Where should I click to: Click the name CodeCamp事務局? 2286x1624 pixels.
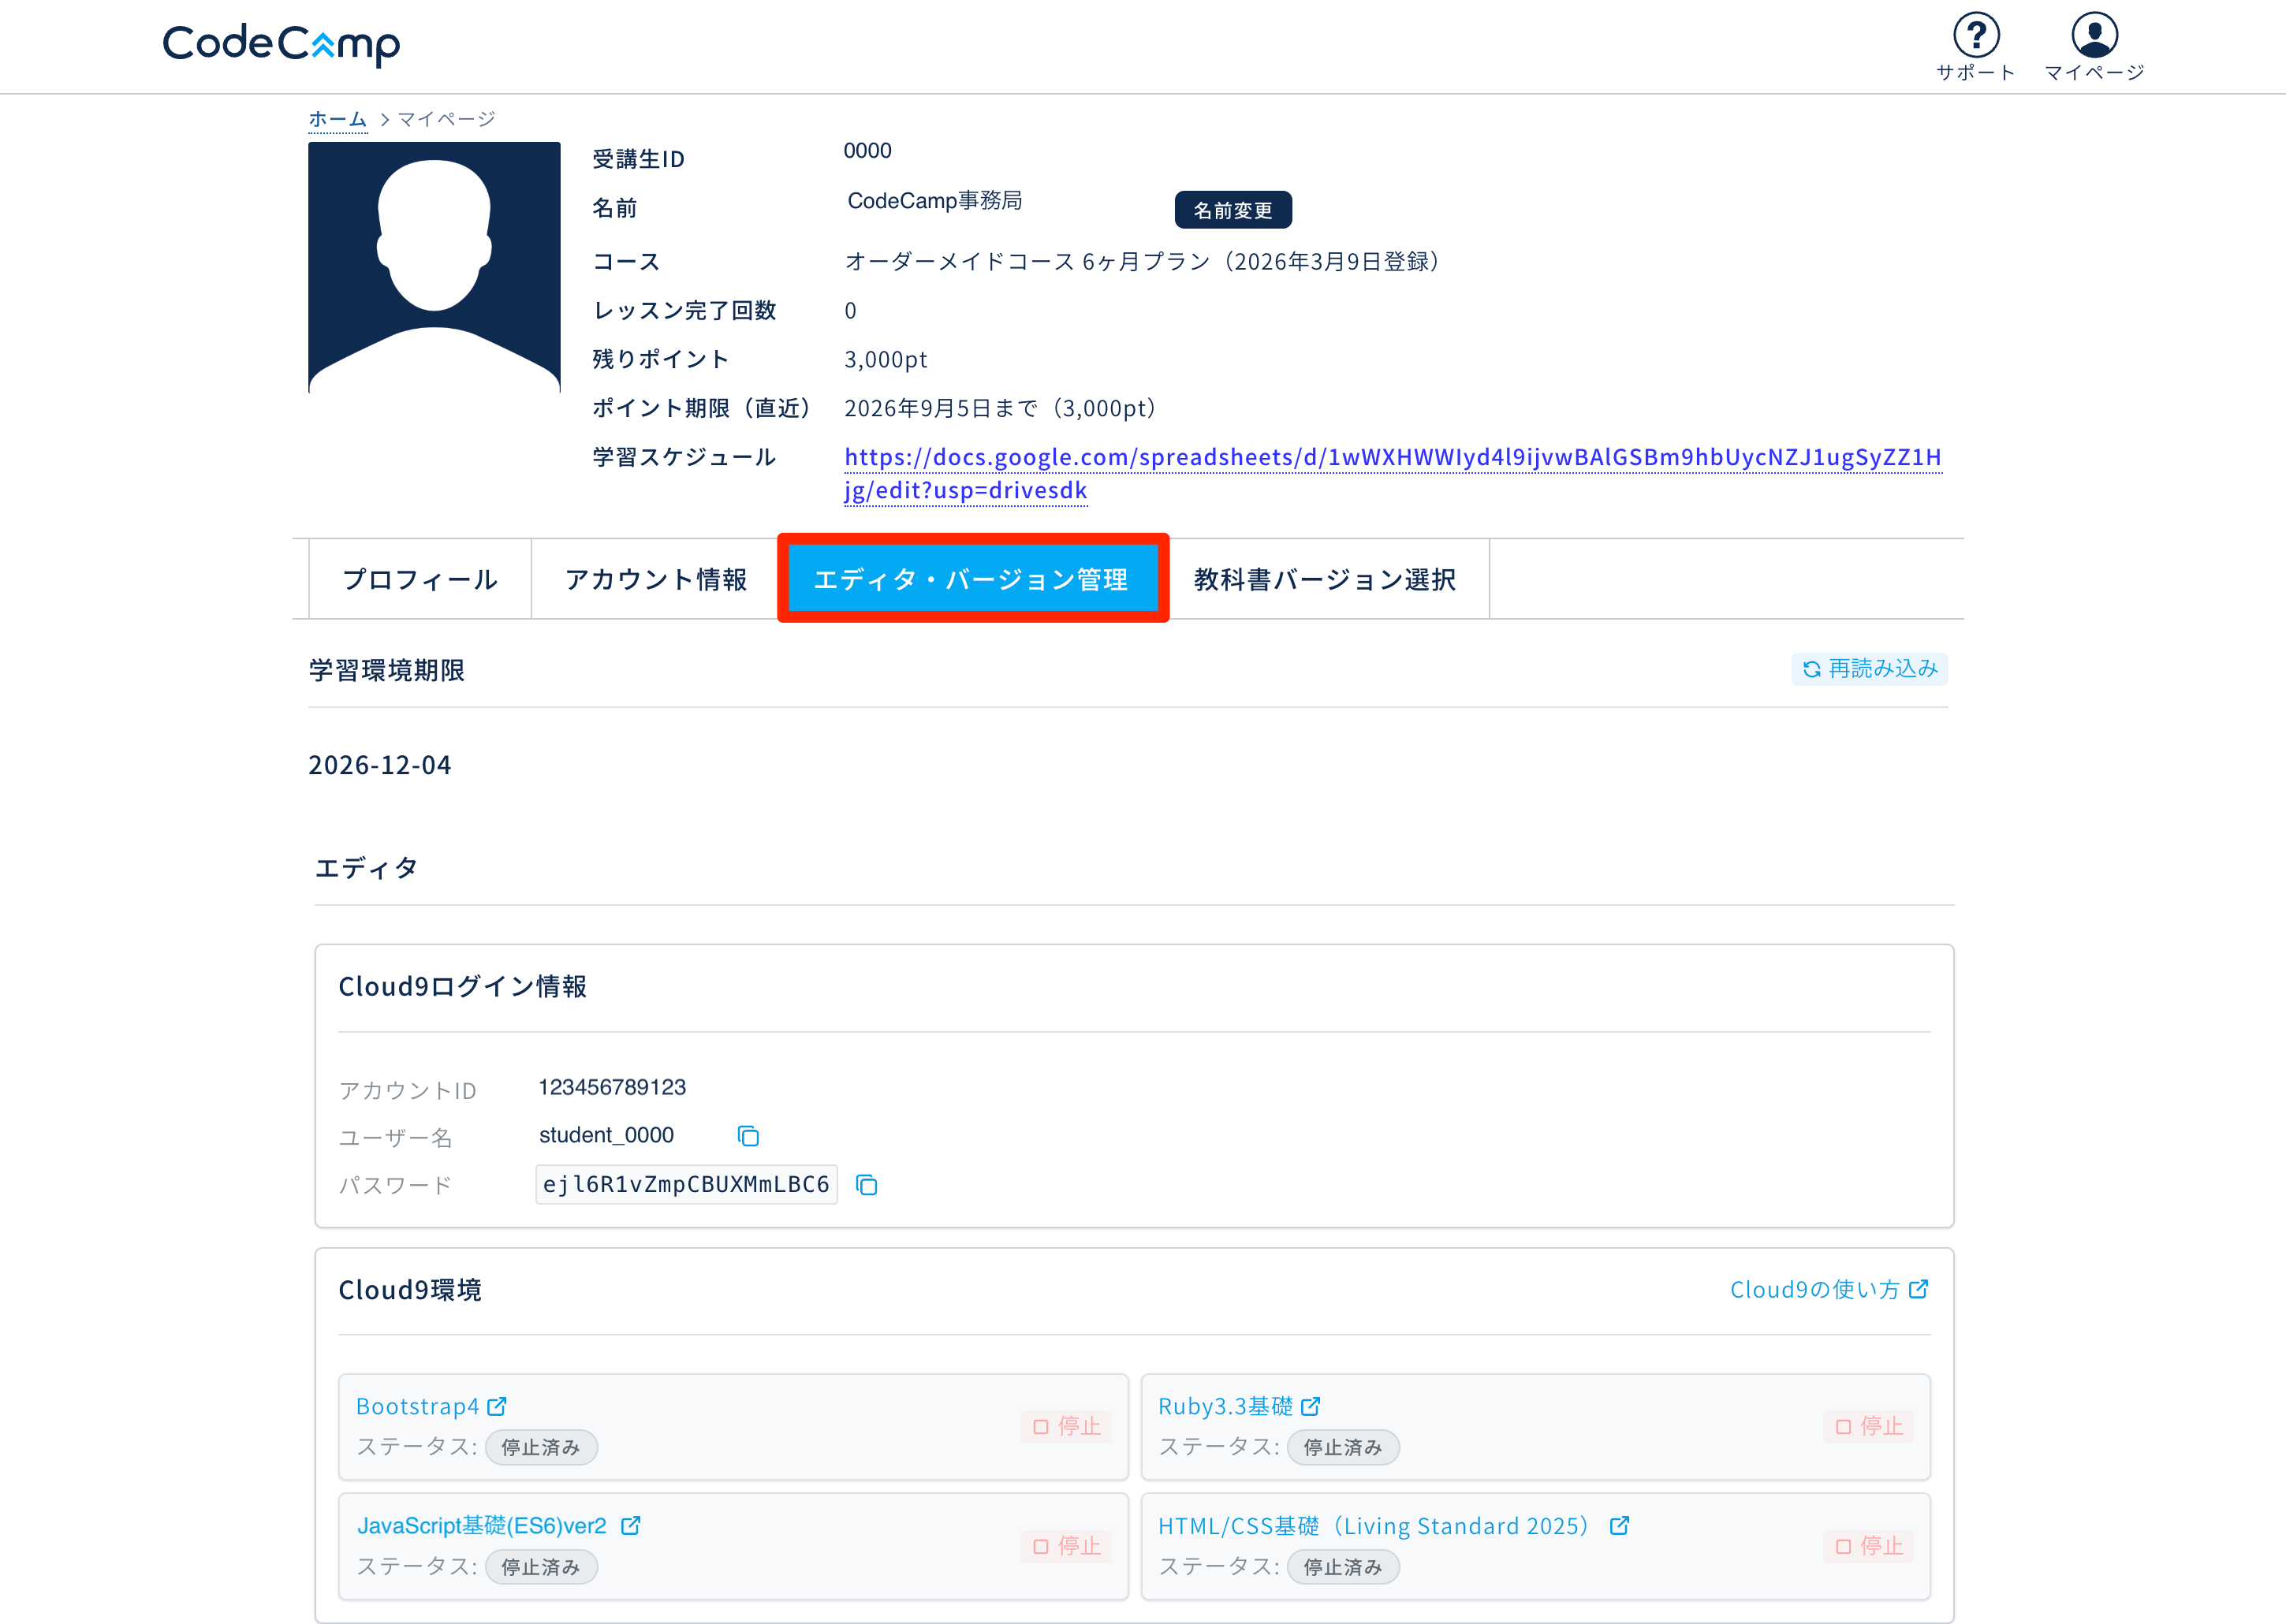935,201
